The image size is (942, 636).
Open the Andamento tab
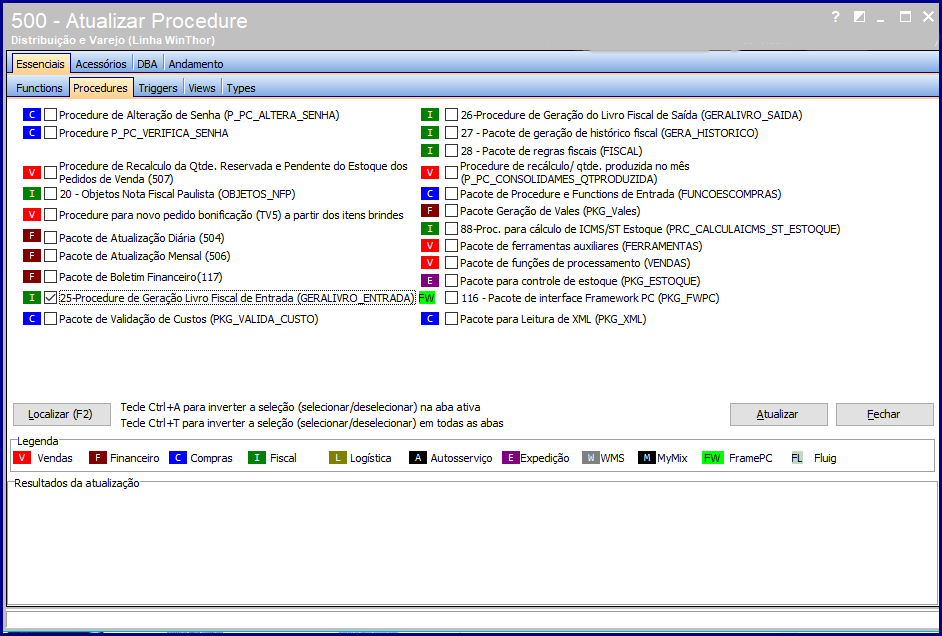196,64
